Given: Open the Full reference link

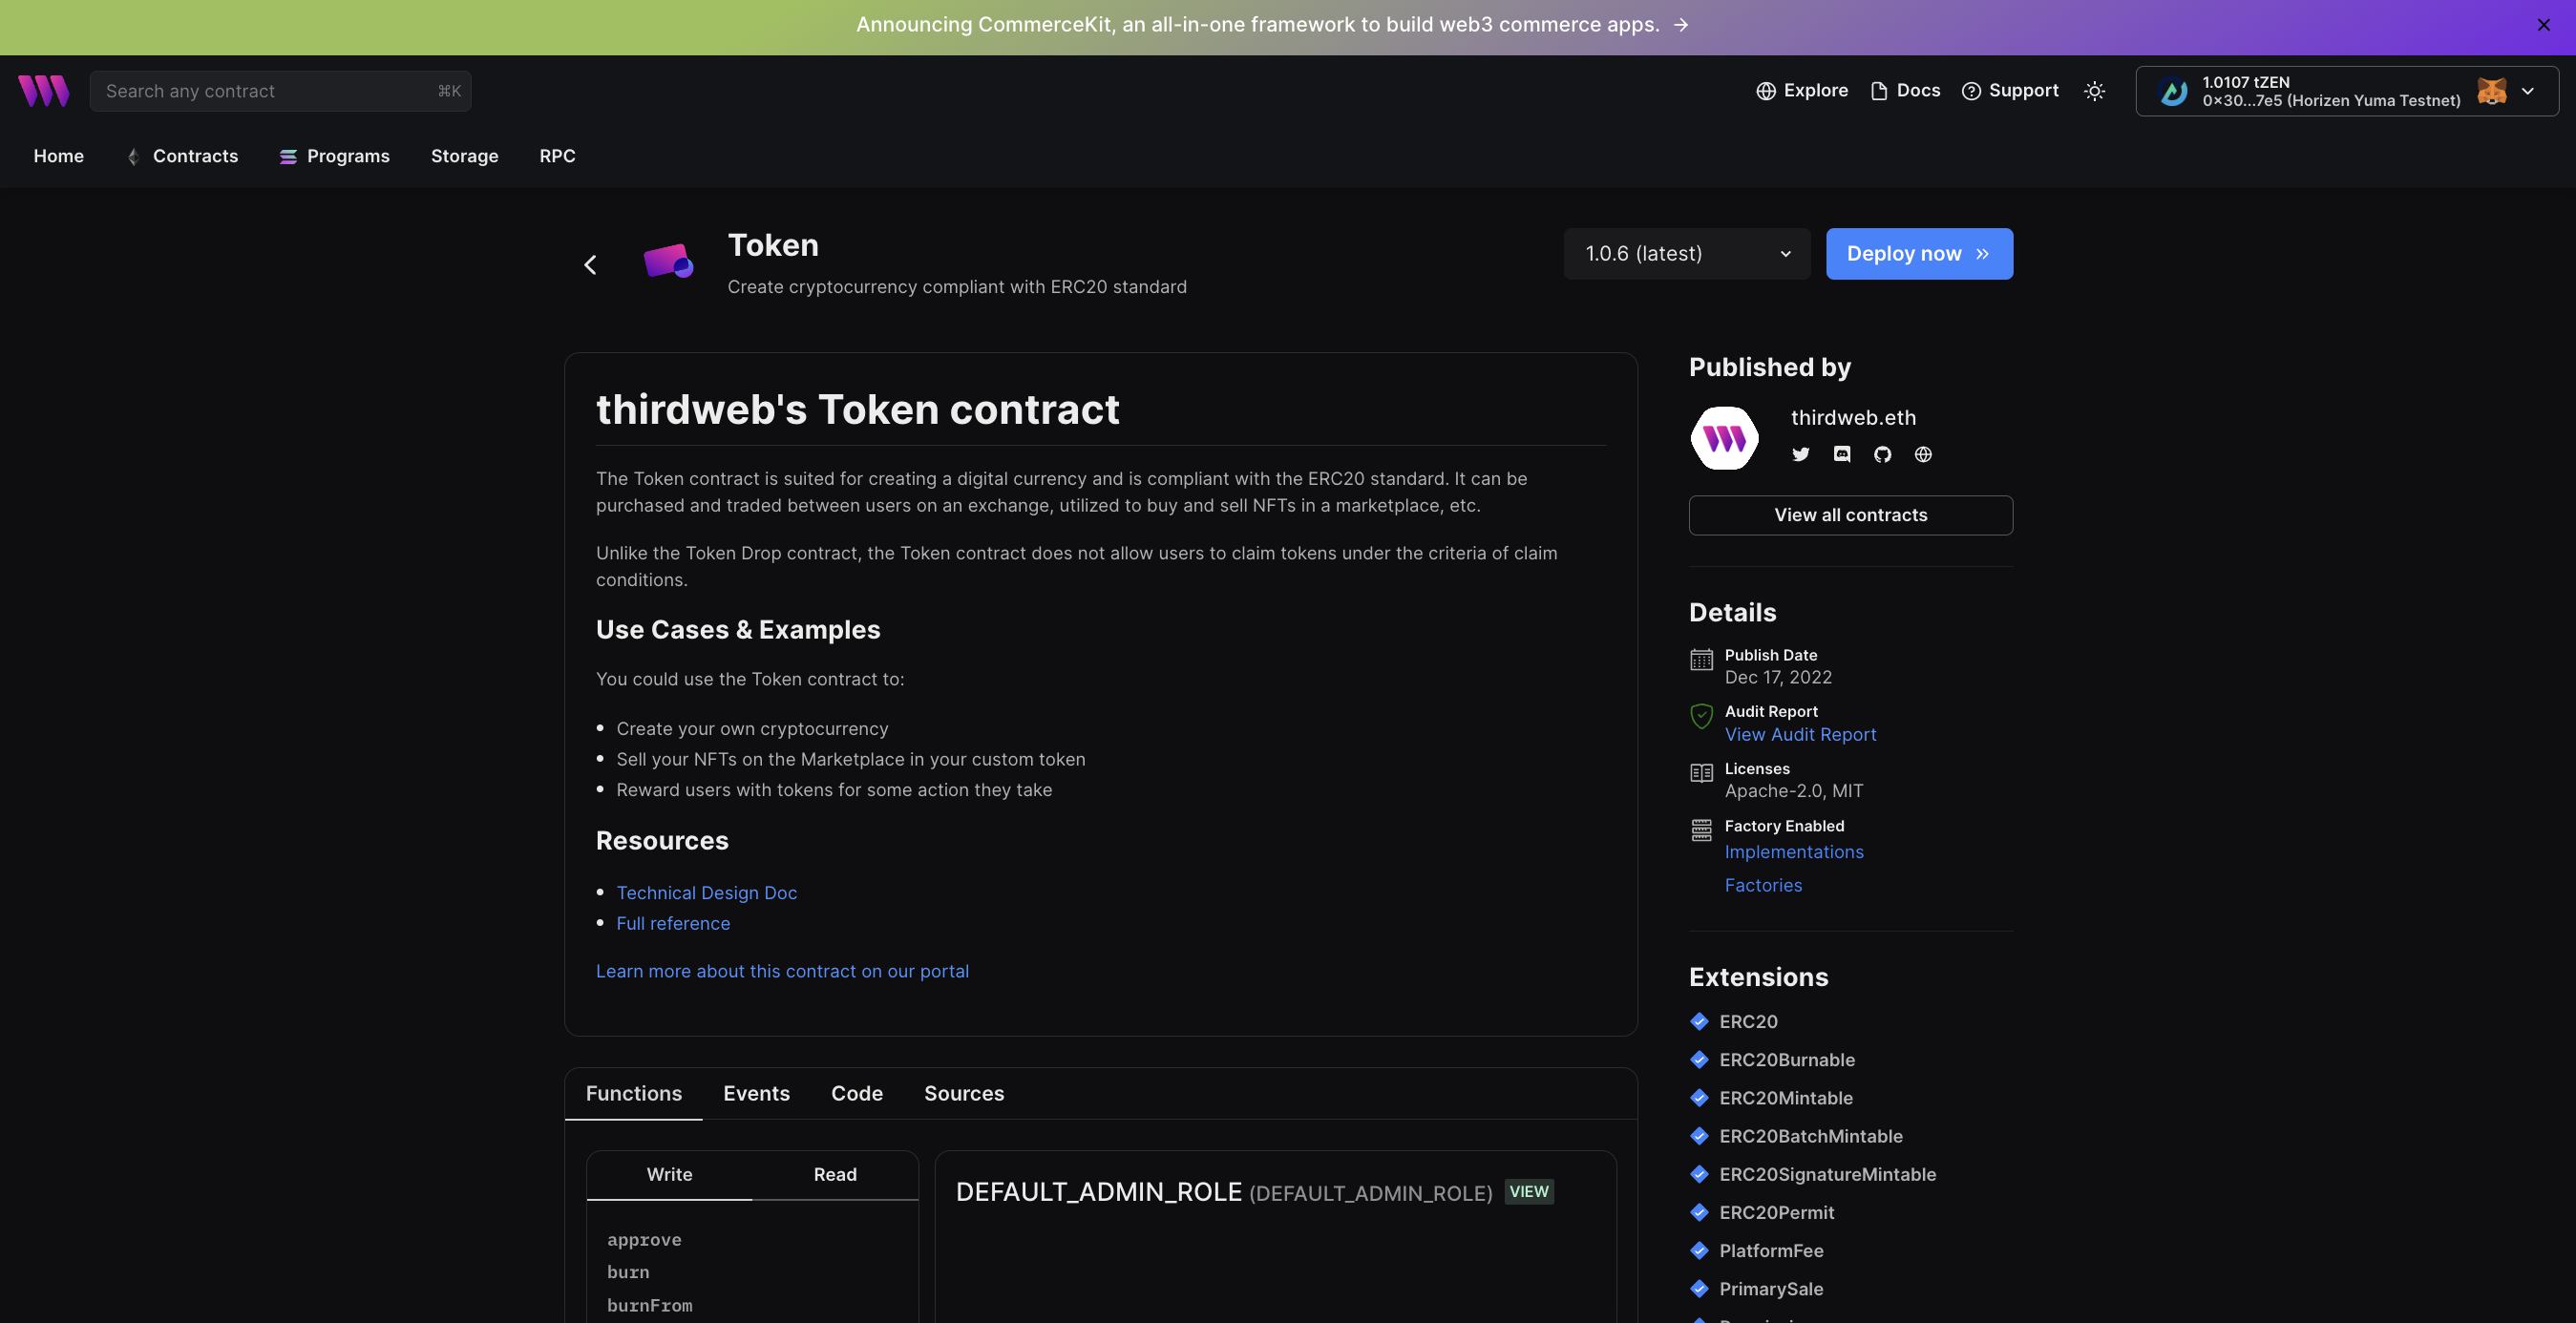Looking at the screenshot, I should click(x=673, y=924).
